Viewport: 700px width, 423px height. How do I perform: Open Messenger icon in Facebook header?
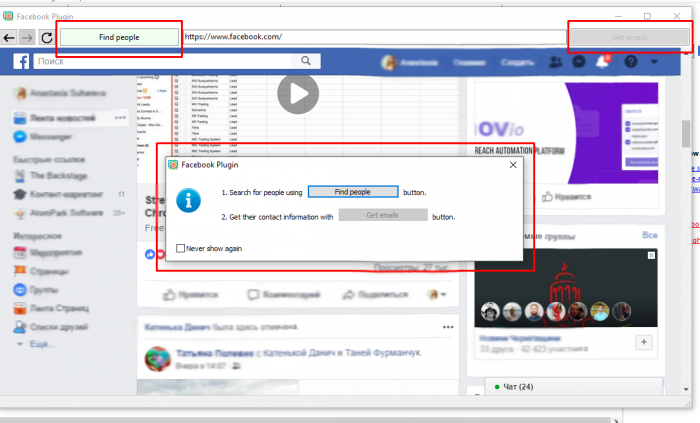[x=579, y=62]
